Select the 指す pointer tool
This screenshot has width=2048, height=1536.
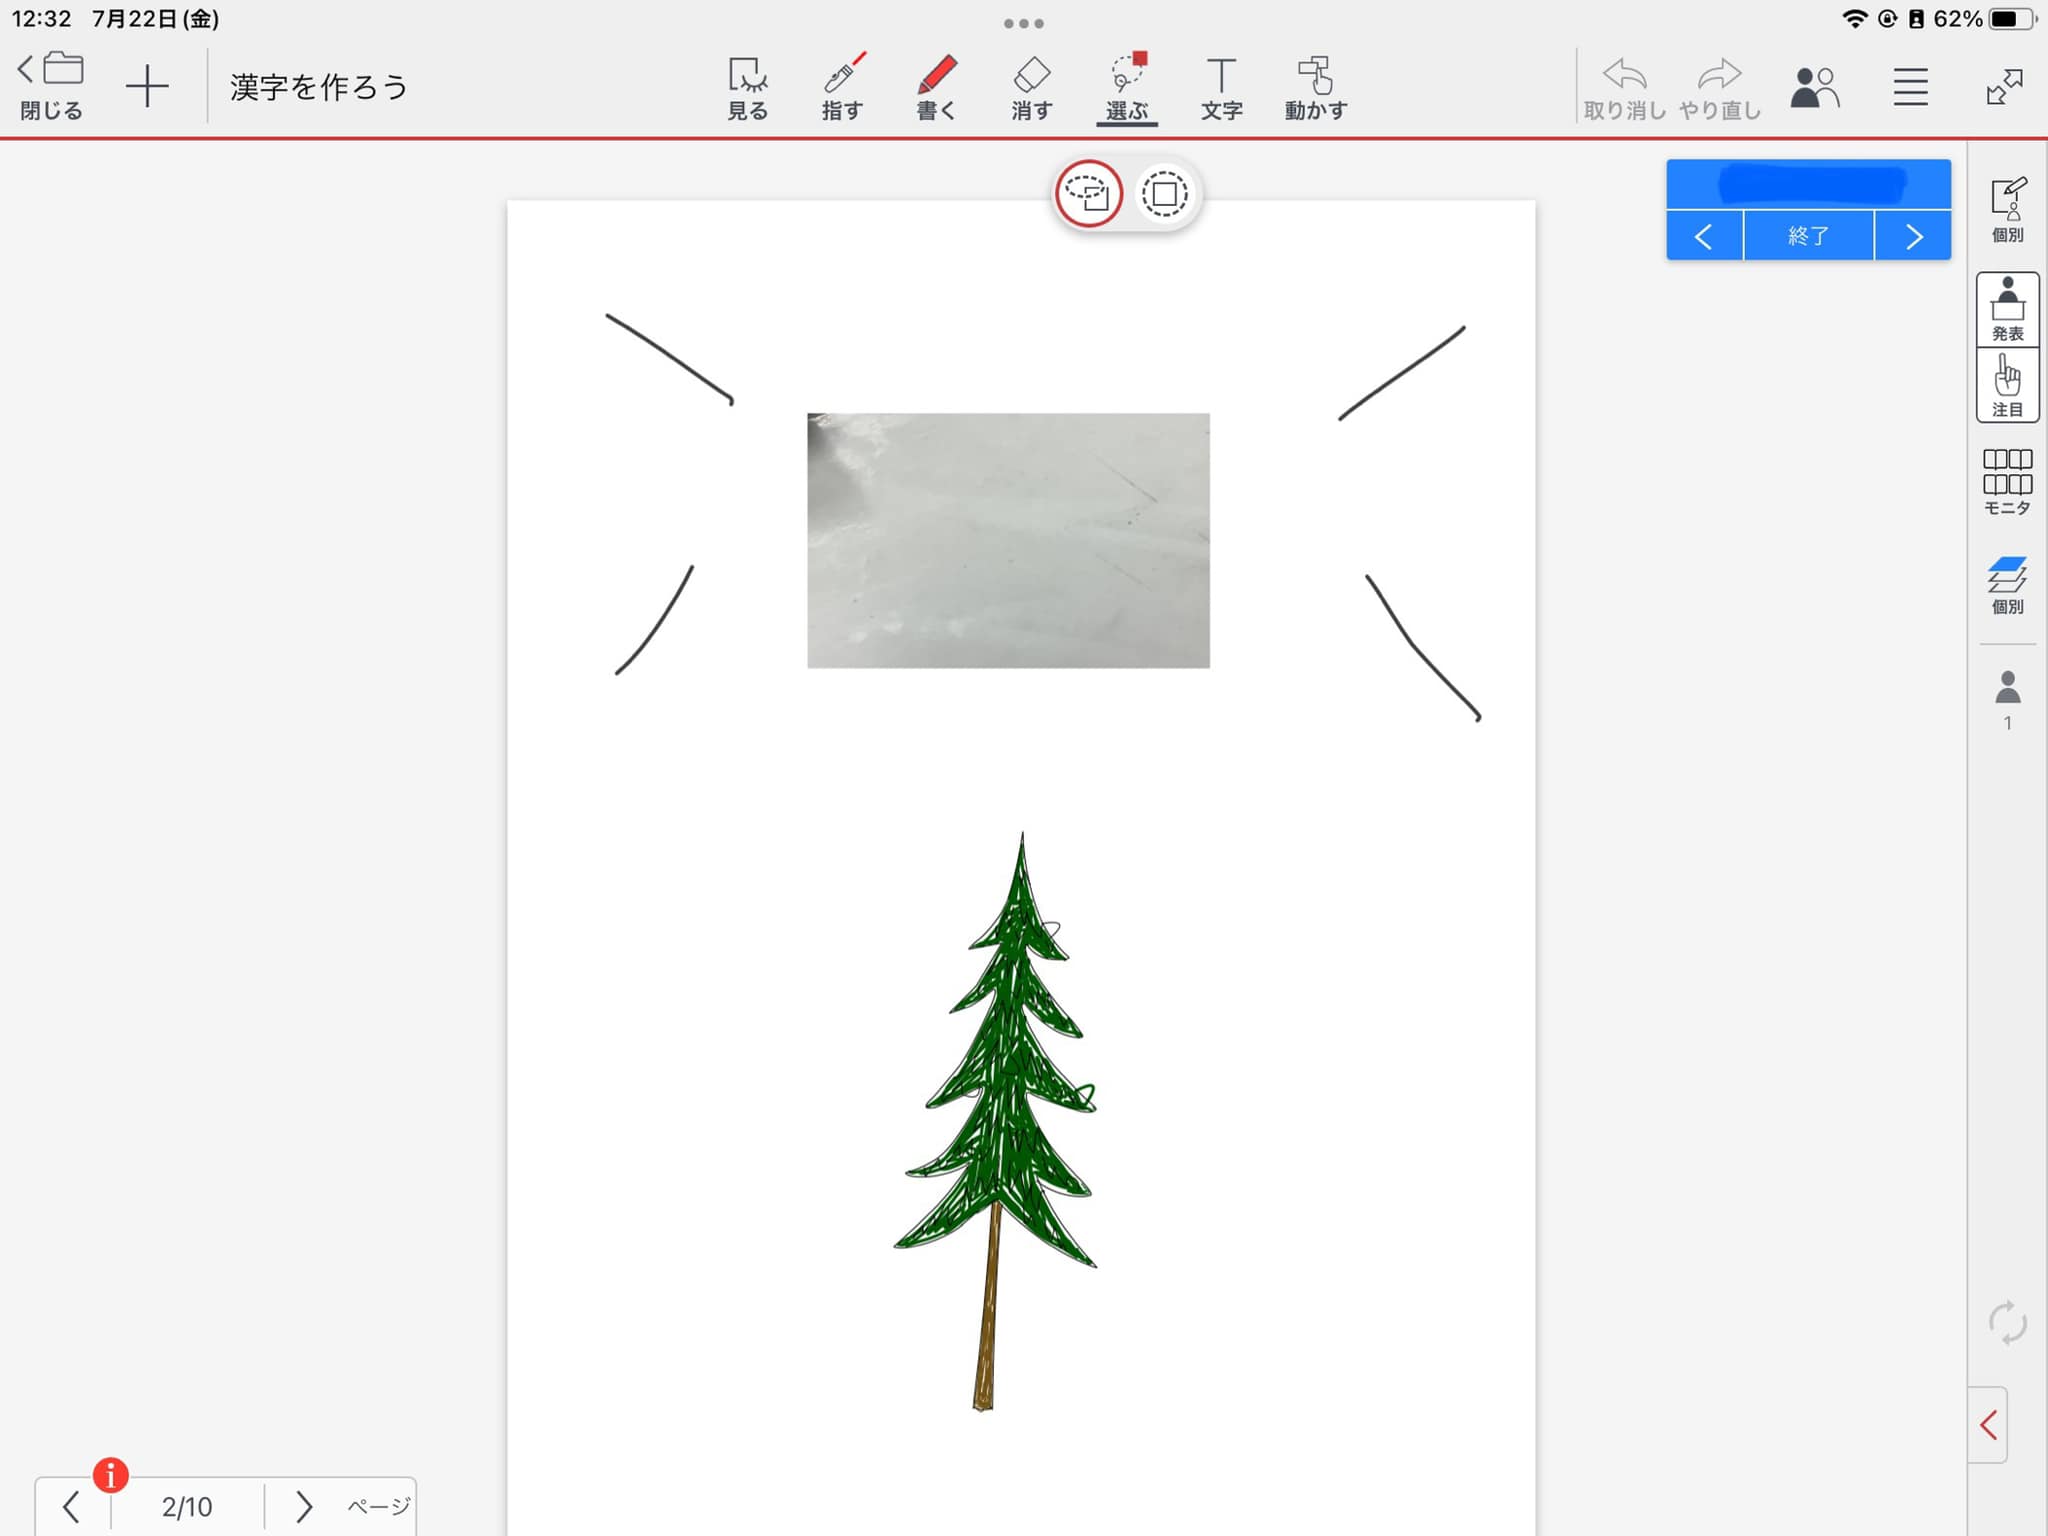pos(842,88)
